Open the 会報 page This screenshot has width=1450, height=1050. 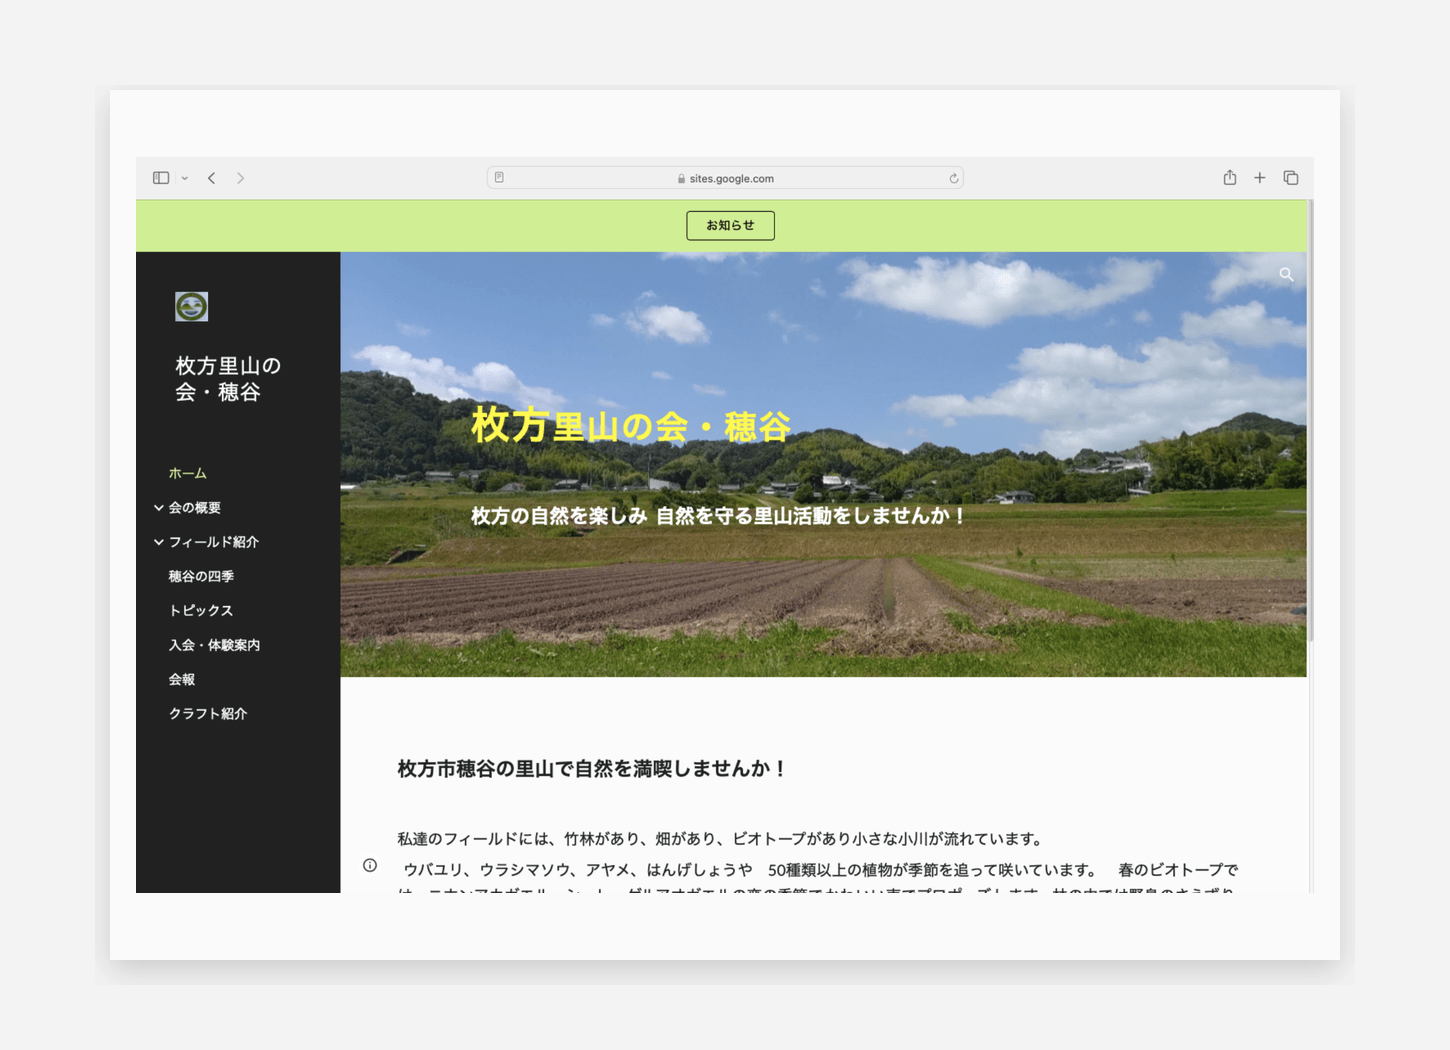pyautogui.click(x=181, y=679)
